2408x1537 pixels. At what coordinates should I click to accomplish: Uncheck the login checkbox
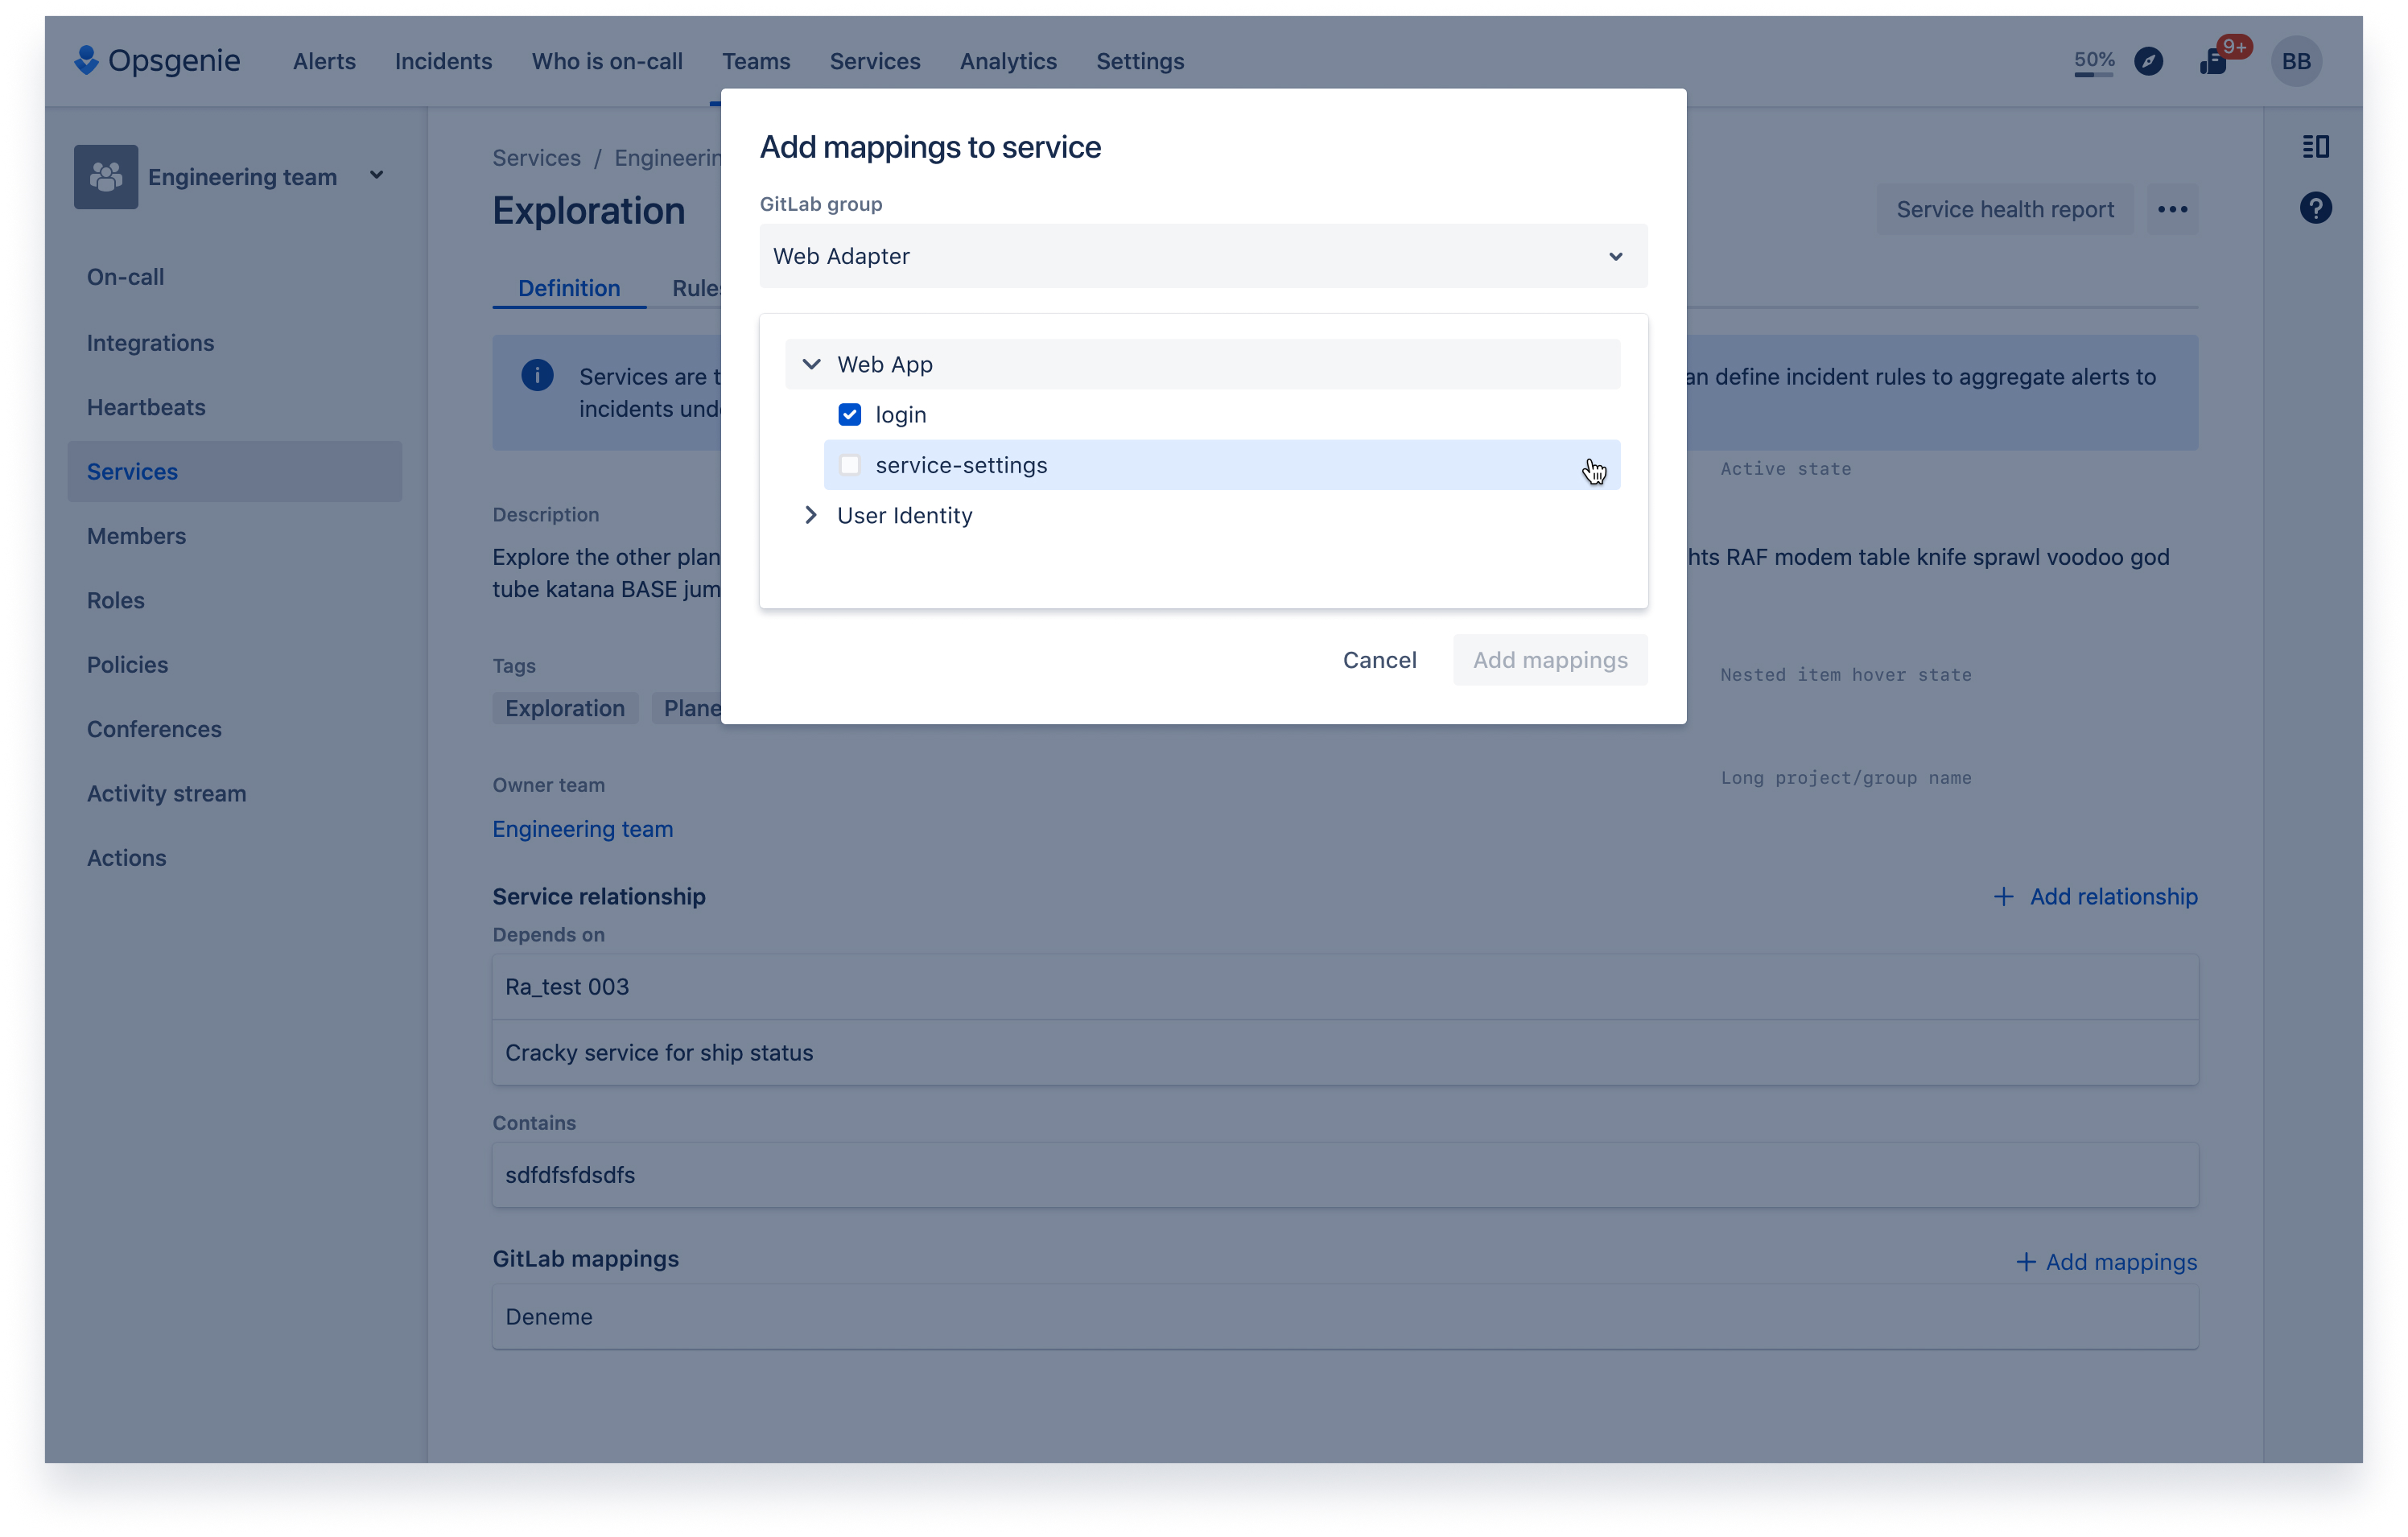pos(849,414)
